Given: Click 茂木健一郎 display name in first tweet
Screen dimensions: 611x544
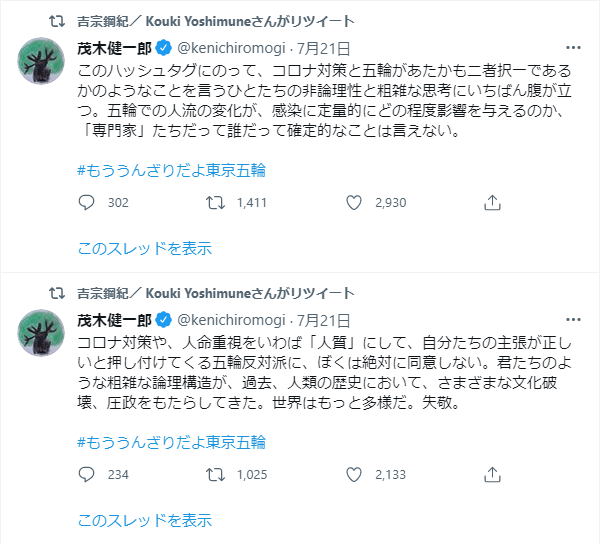Looking at the screenshot, I should [114, 46].
